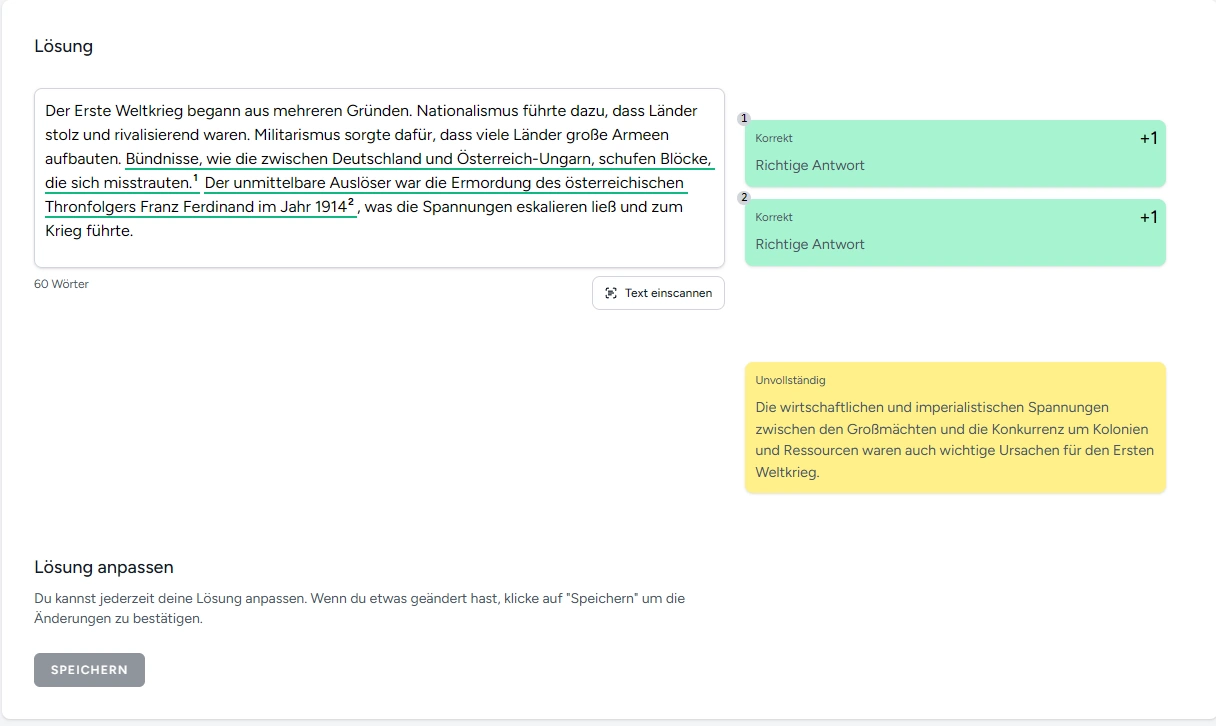
Task: Open the first green Korrekt feedback card
Action: tap(954, 154)
